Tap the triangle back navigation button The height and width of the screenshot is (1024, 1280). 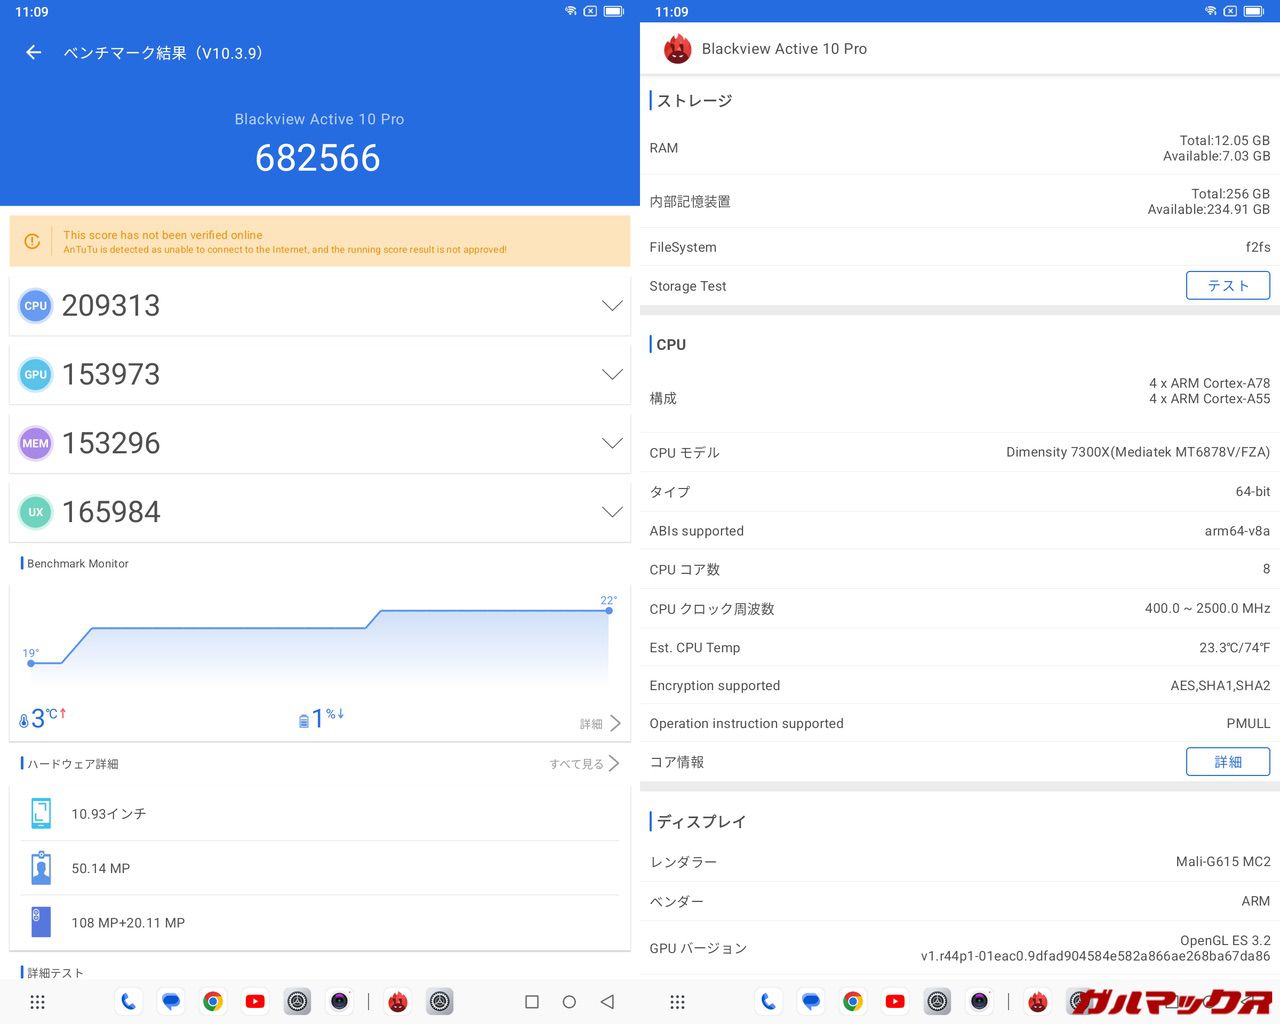coord(607,1002)
